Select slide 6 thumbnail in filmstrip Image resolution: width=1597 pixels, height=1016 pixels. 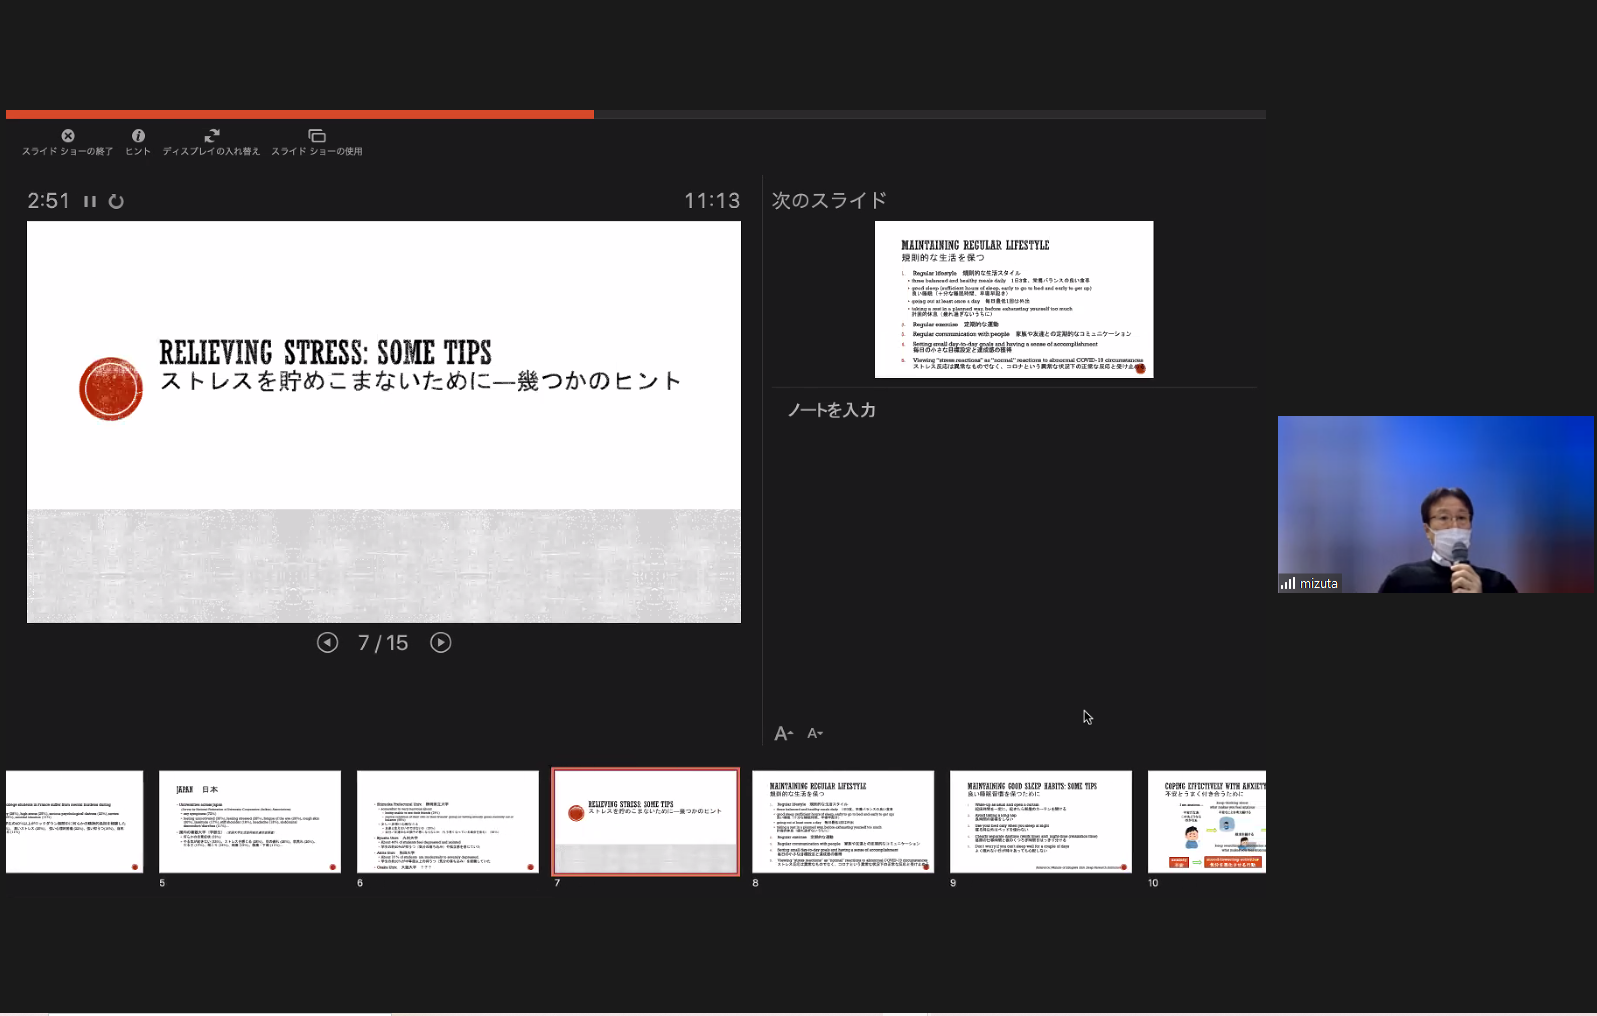pos(447,821)
